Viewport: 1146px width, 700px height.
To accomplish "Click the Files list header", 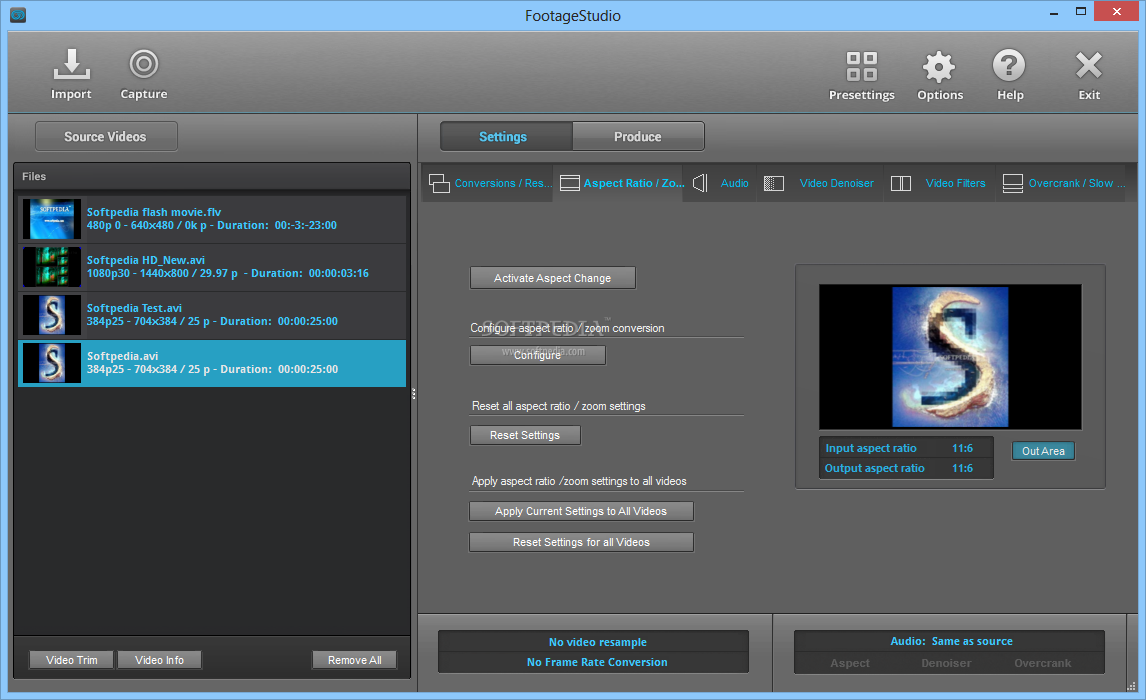I will [x=212, y=176].
